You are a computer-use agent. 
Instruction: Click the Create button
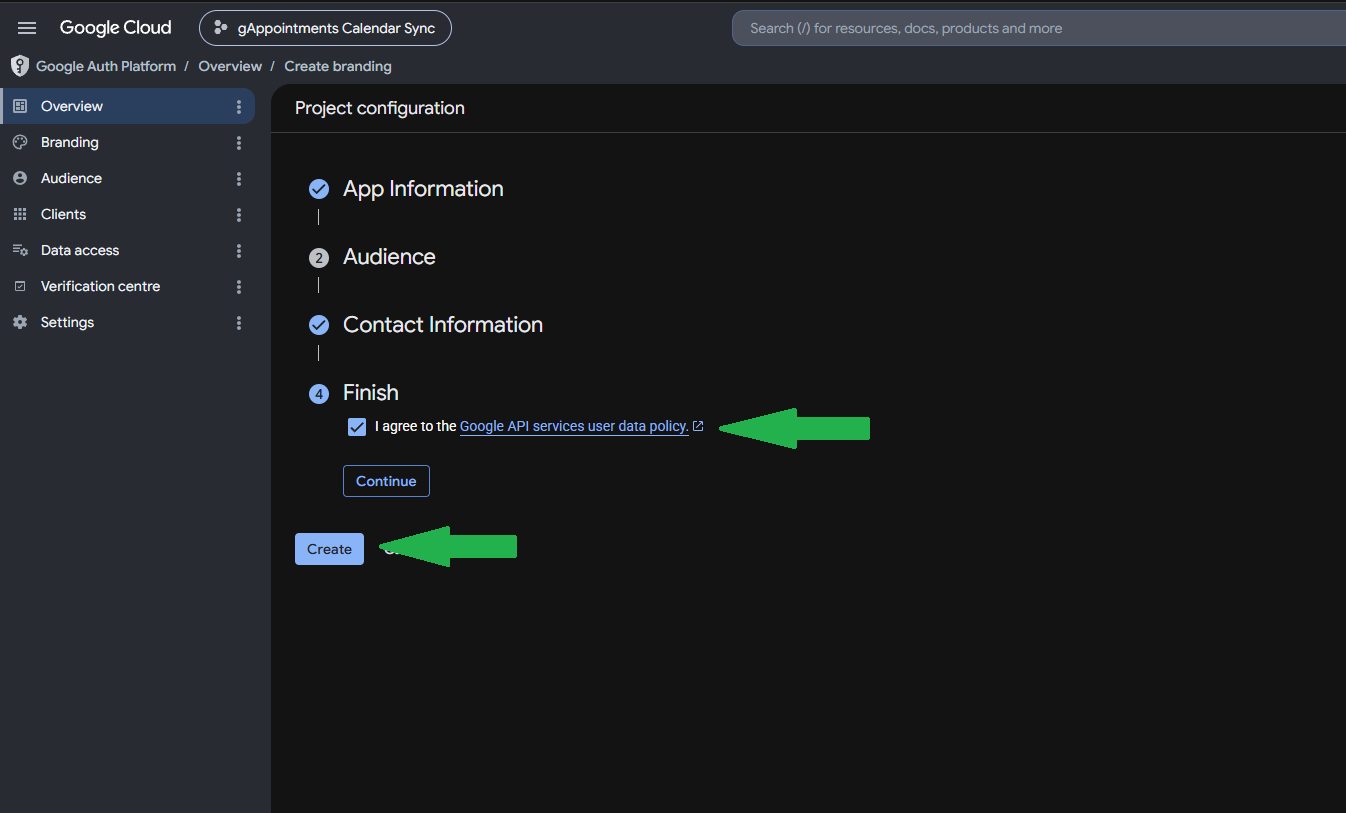(329, 549)
